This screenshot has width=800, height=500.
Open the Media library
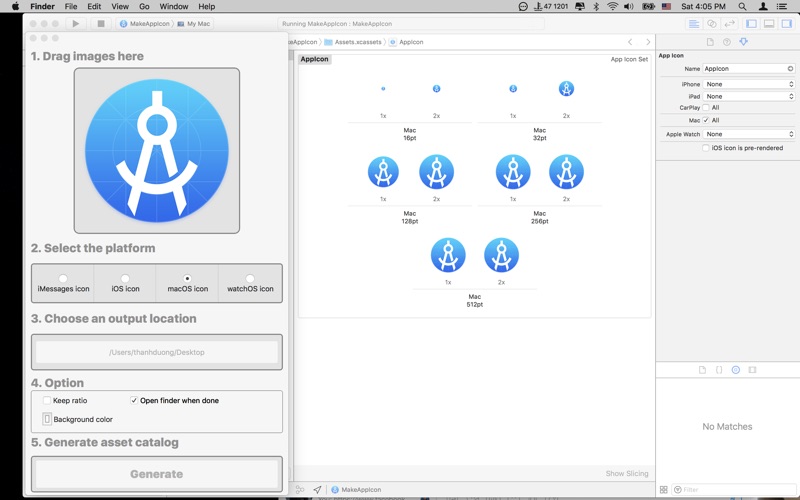click(752, 370)
